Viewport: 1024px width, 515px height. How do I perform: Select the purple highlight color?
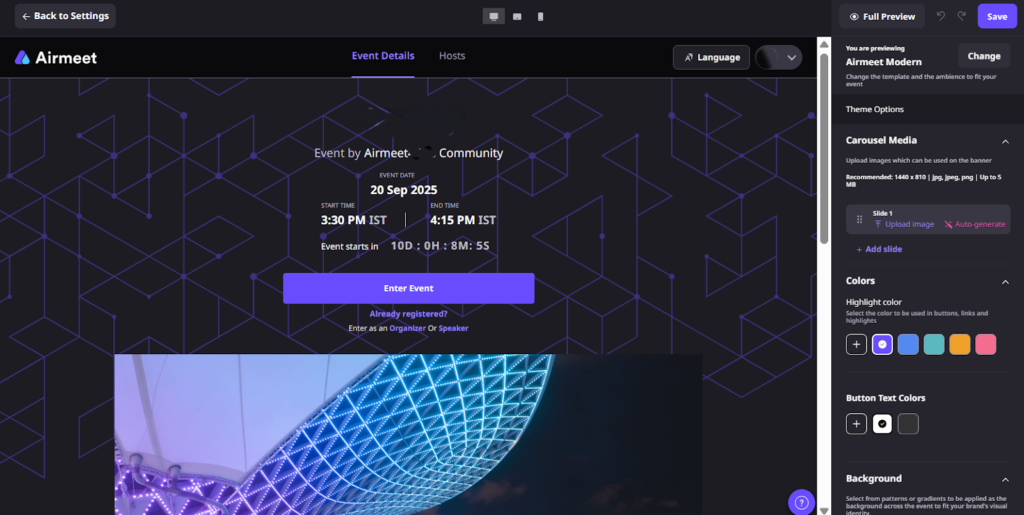(882, 344)
